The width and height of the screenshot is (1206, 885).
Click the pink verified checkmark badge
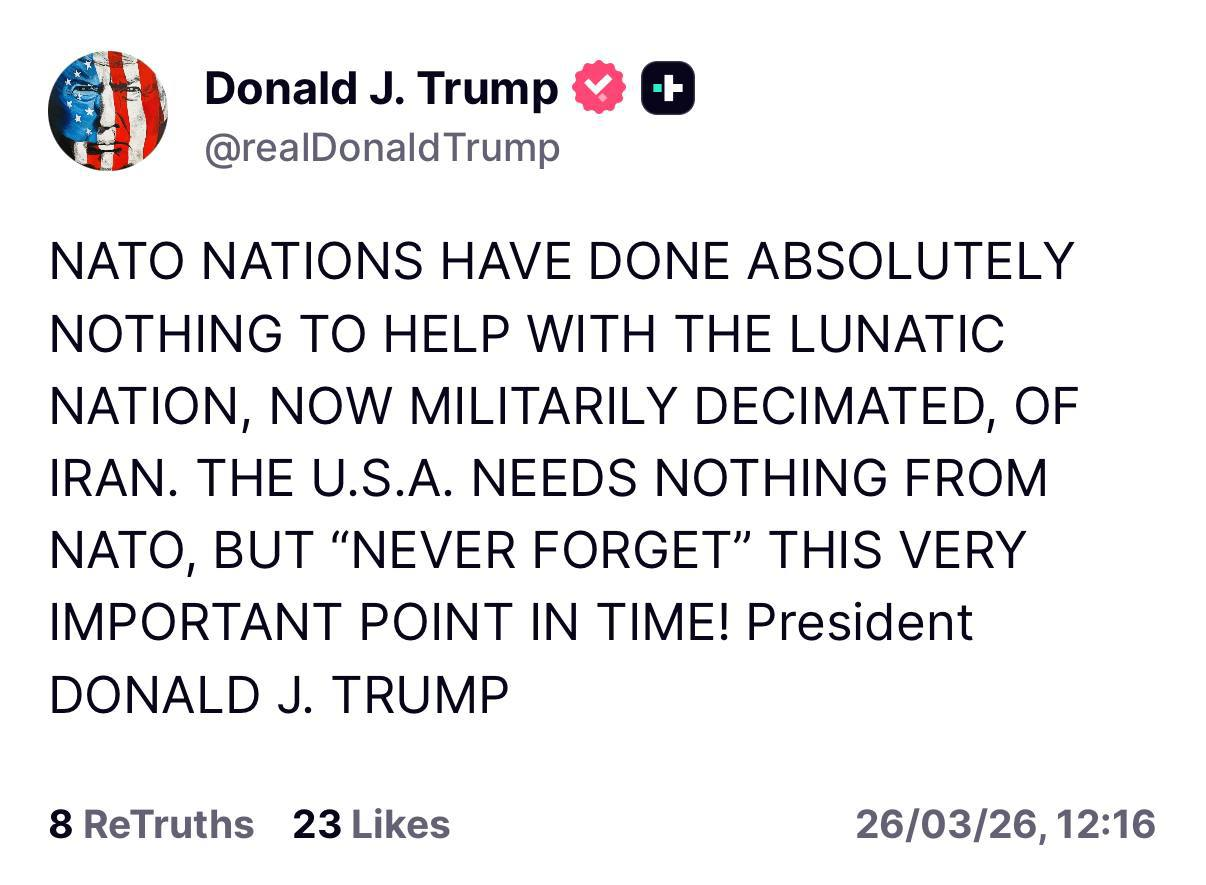tap(599, 86)
